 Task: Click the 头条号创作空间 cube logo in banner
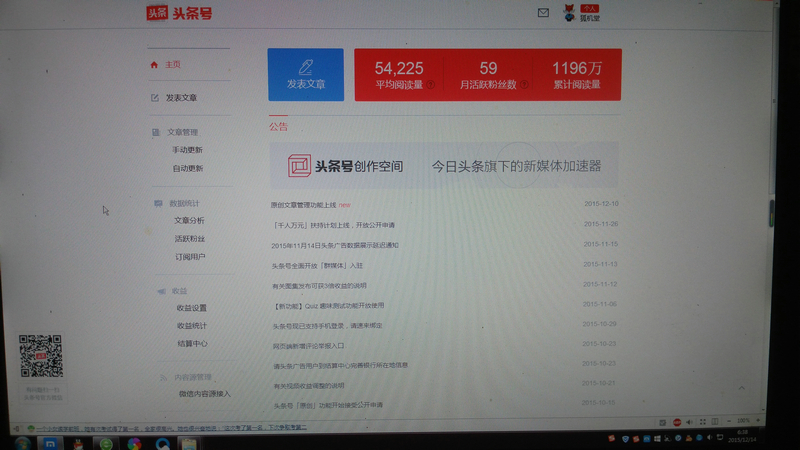point(299,166)
